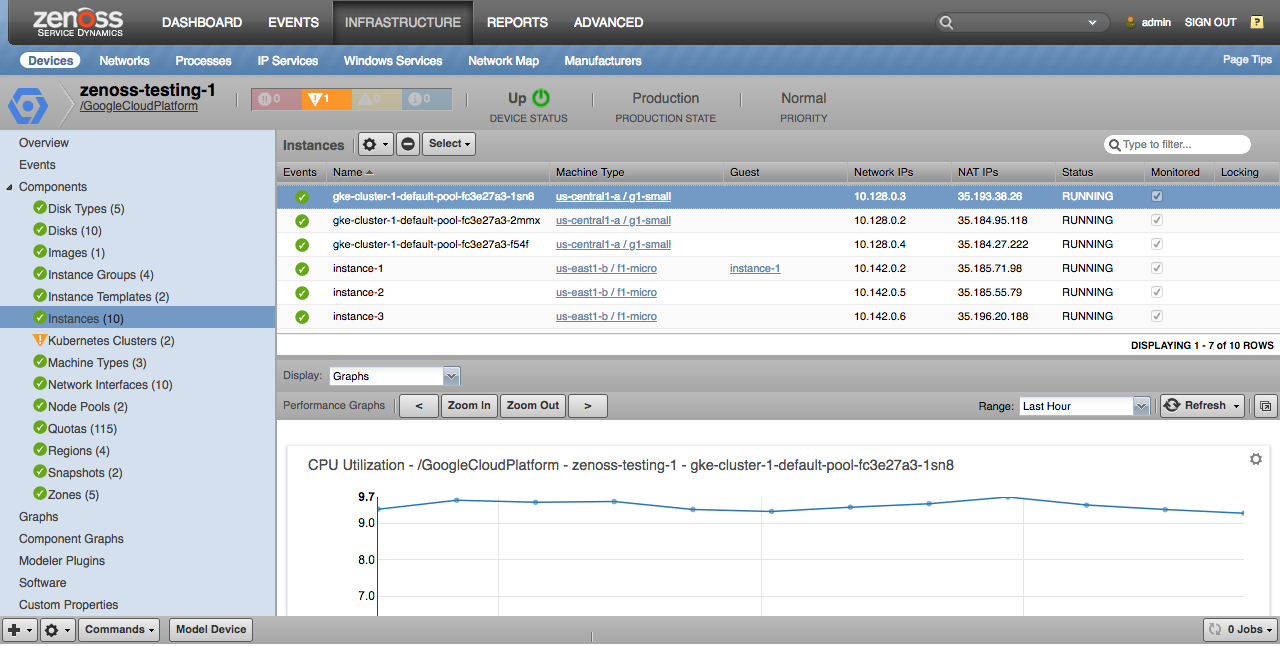Sort instances by Name column
The width and height of the screenshot is (1280, 646).
(440, 172)
